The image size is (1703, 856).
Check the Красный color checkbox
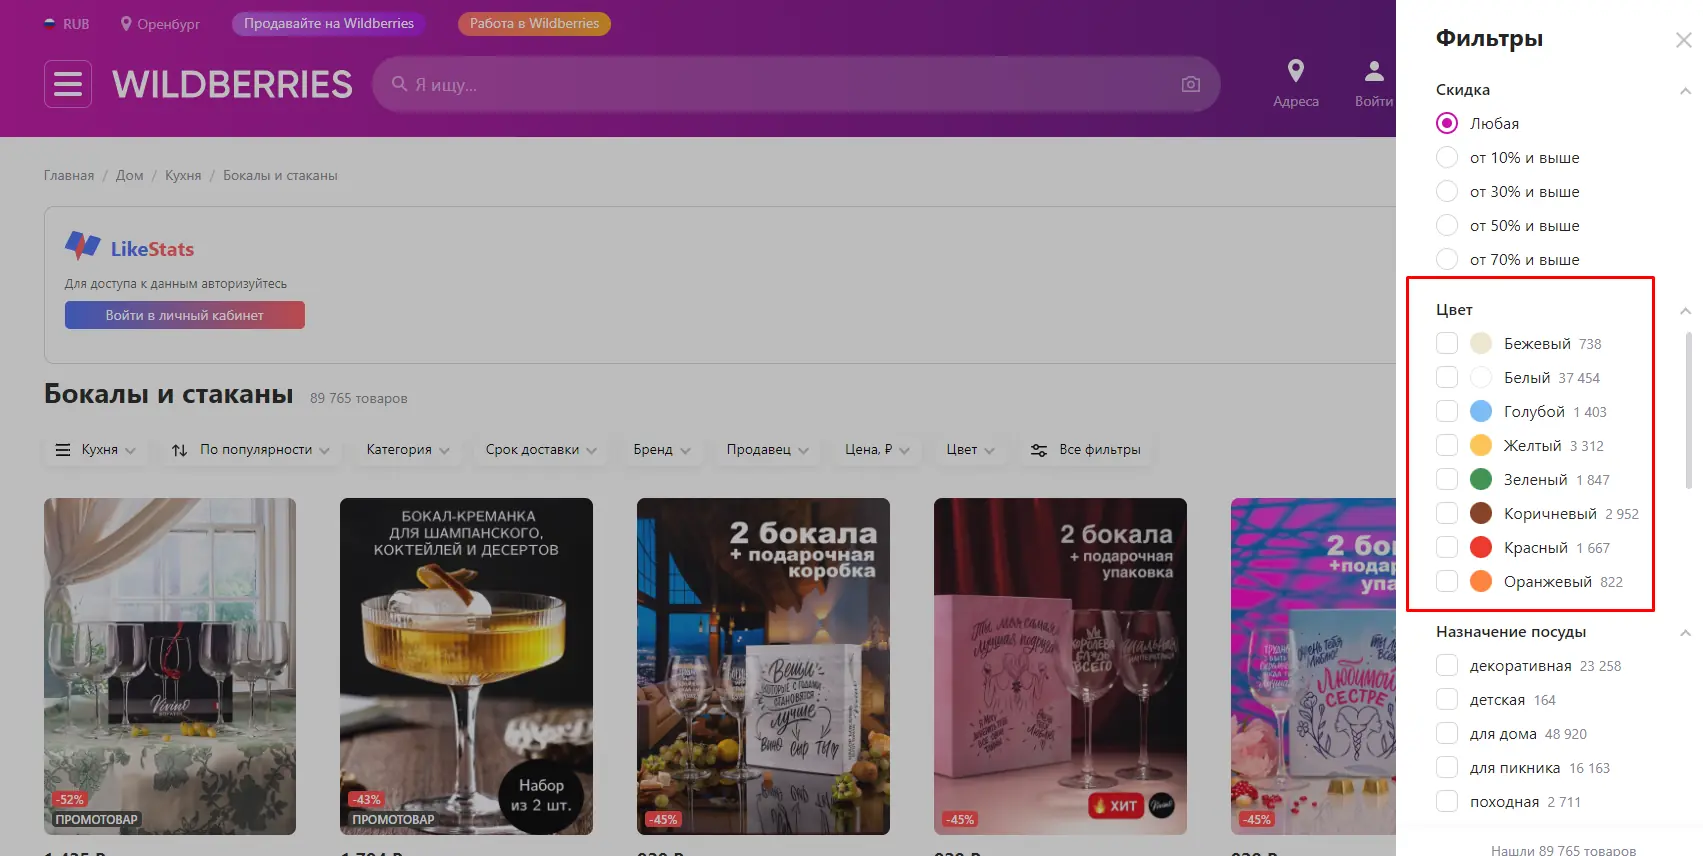[1447, 547]
